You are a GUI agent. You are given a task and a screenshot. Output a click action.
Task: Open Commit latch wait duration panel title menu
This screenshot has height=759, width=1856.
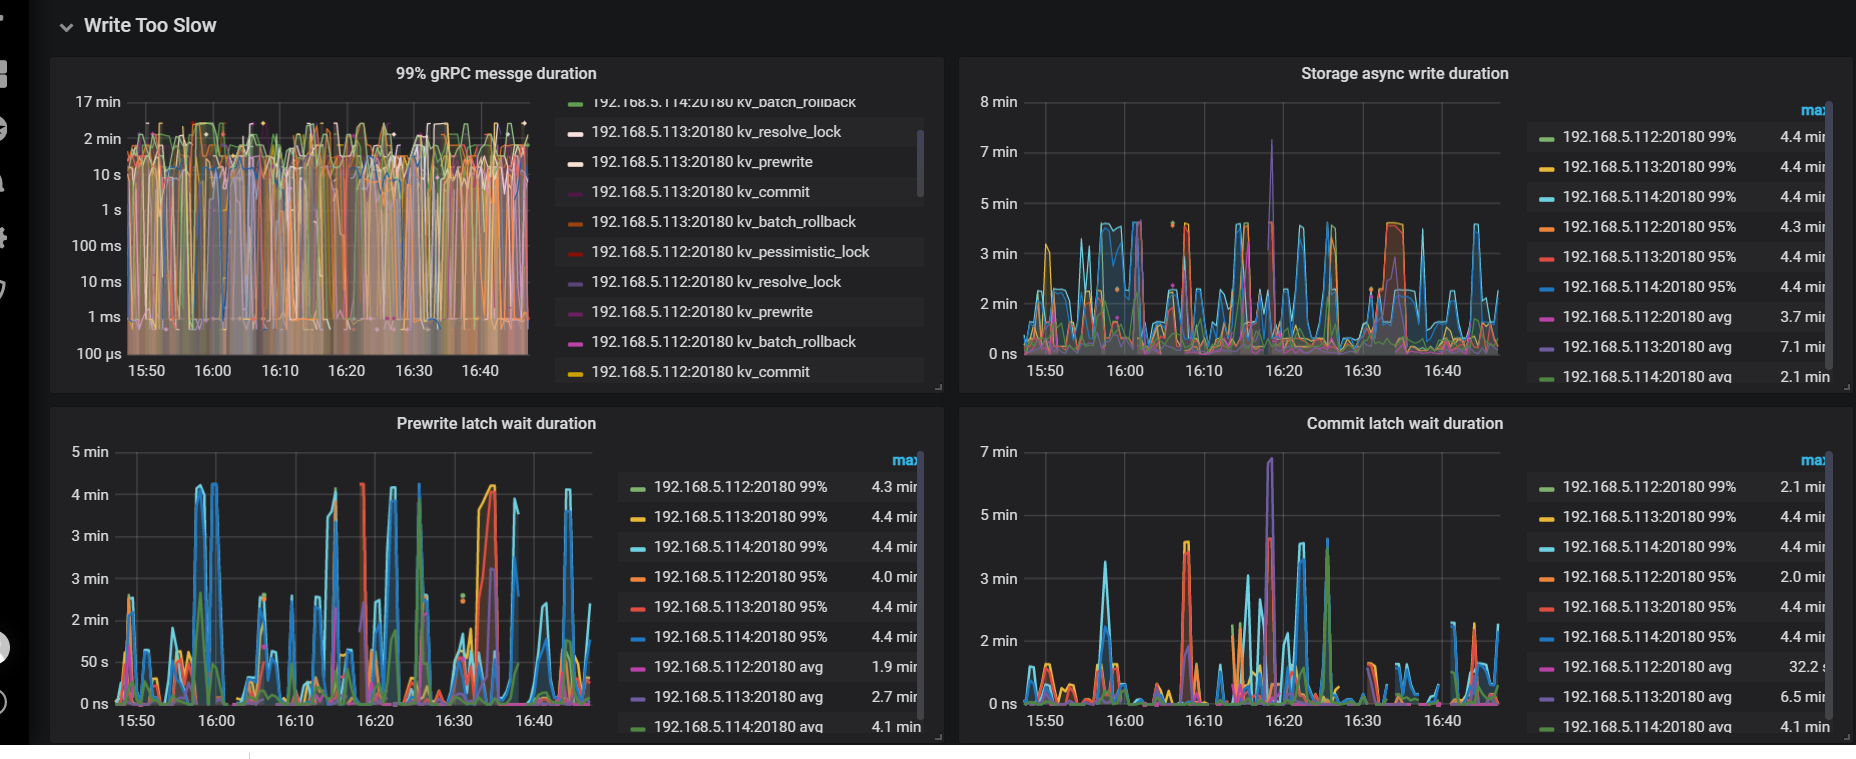tap(1404, 424)
